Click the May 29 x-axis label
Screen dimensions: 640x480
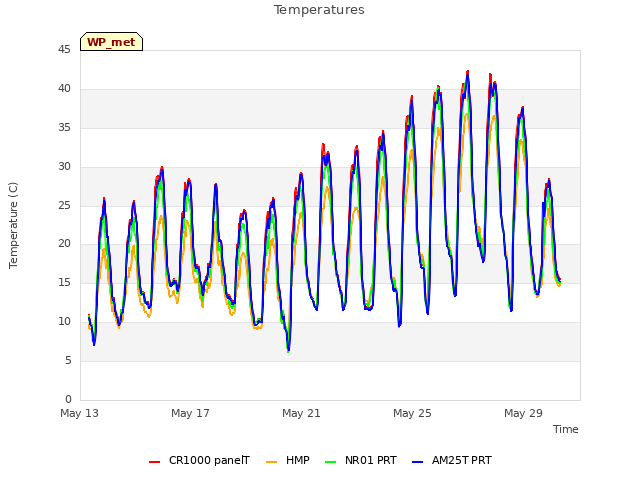click(x=523, y=413)
